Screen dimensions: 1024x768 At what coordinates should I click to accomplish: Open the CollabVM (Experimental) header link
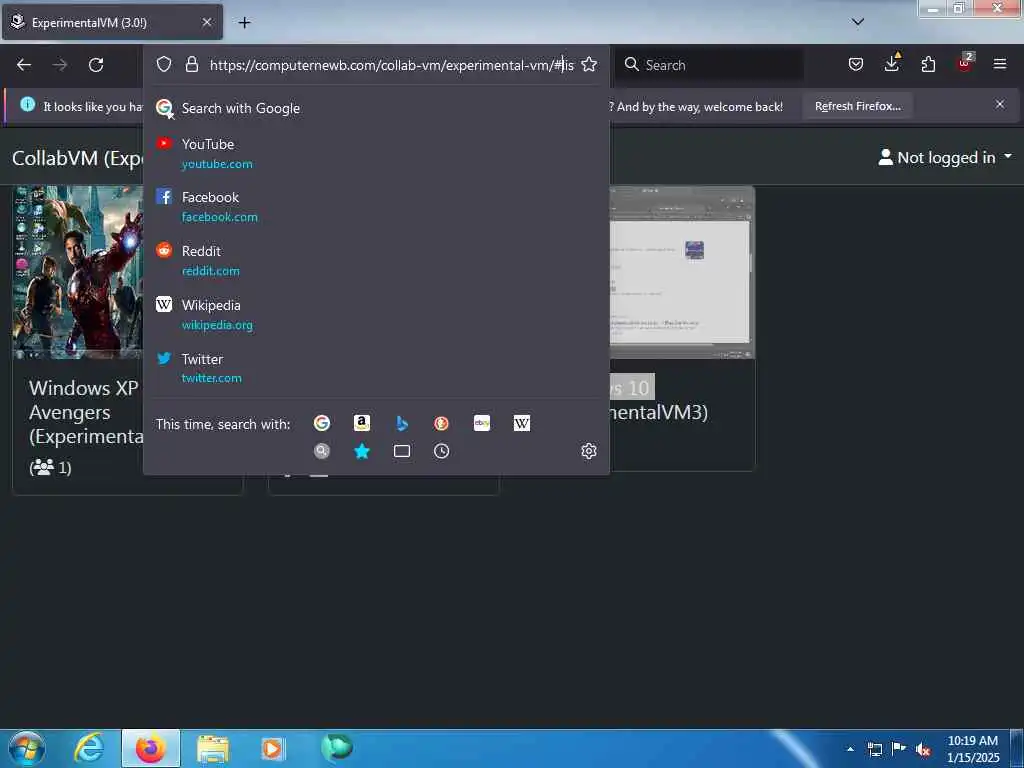coord(77,157)
